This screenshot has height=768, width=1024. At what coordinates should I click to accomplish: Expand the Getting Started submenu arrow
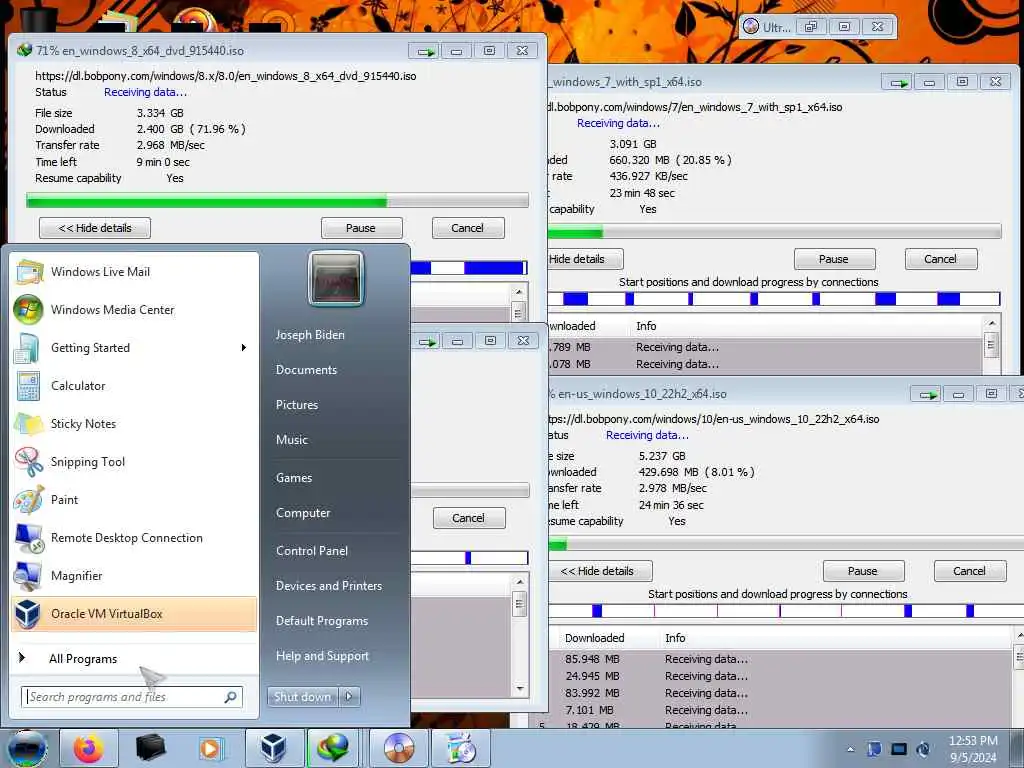pos(244,347)
